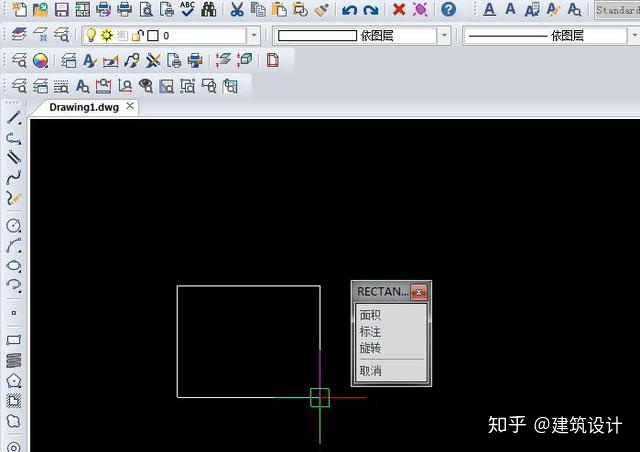Image resolution: width=640 pixels, height=452 pixels.
Task: Click the printer icon in third toolbar row
Action: [195, 61]
